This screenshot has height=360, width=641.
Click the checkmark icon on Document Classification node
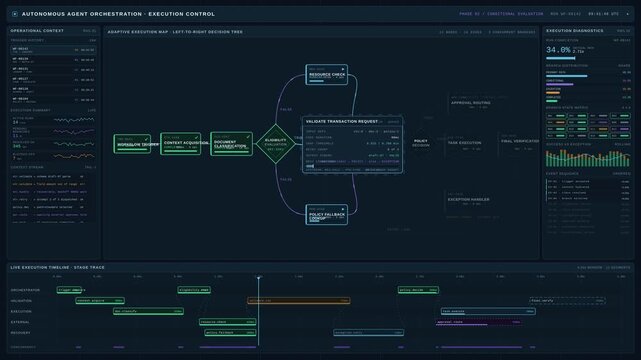tap(248, 137)
